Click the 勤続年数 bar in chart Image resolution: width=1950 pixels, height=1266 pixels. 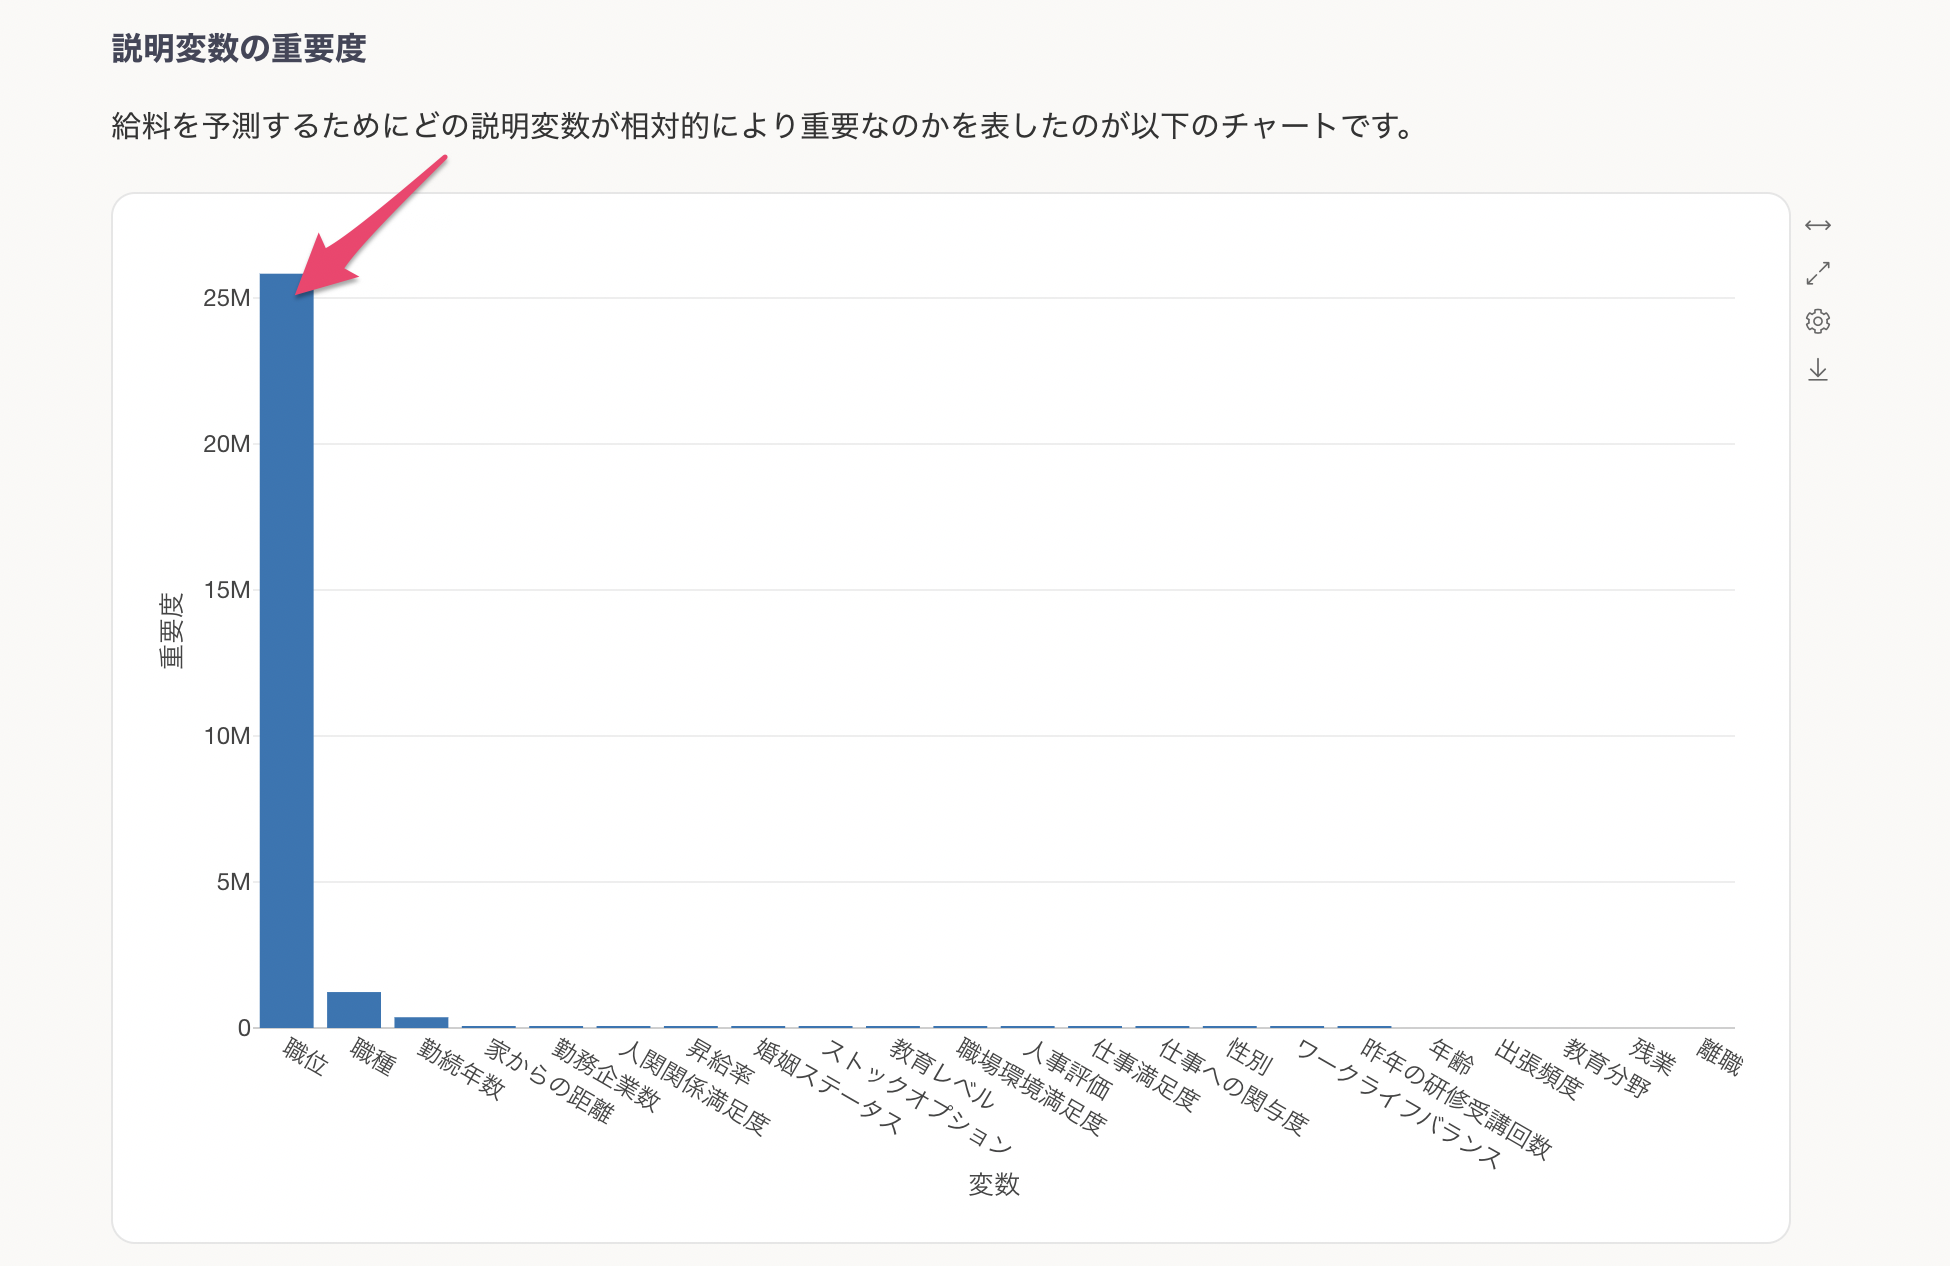tap(421, 1022)
